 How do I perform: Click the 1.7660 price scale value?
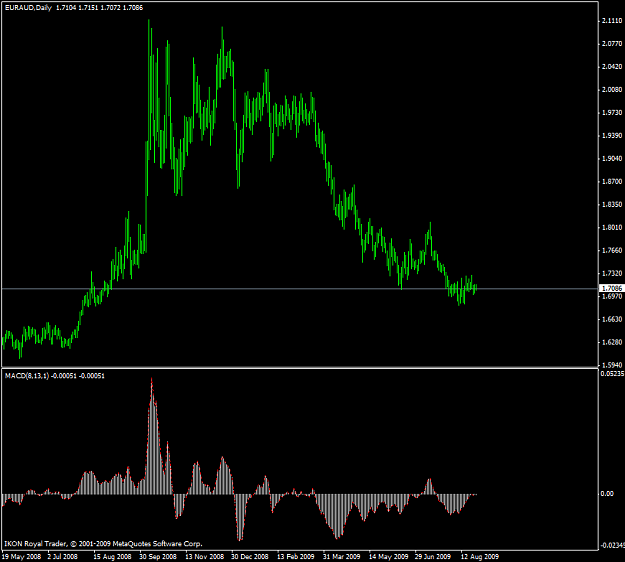coord(612,250)
